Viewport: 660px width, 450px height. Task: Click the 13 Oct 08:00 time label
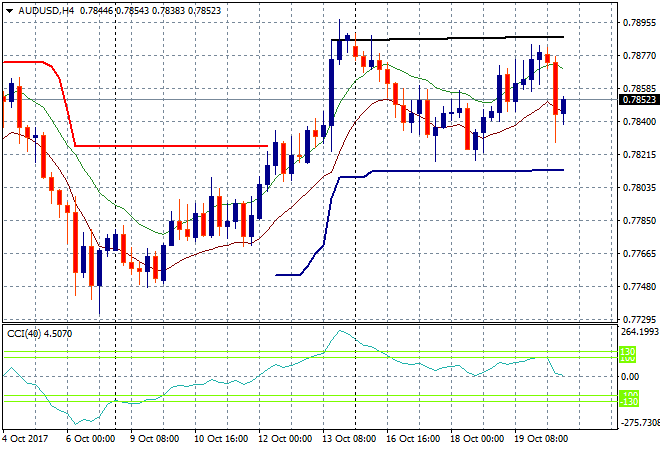click(349, 439)
